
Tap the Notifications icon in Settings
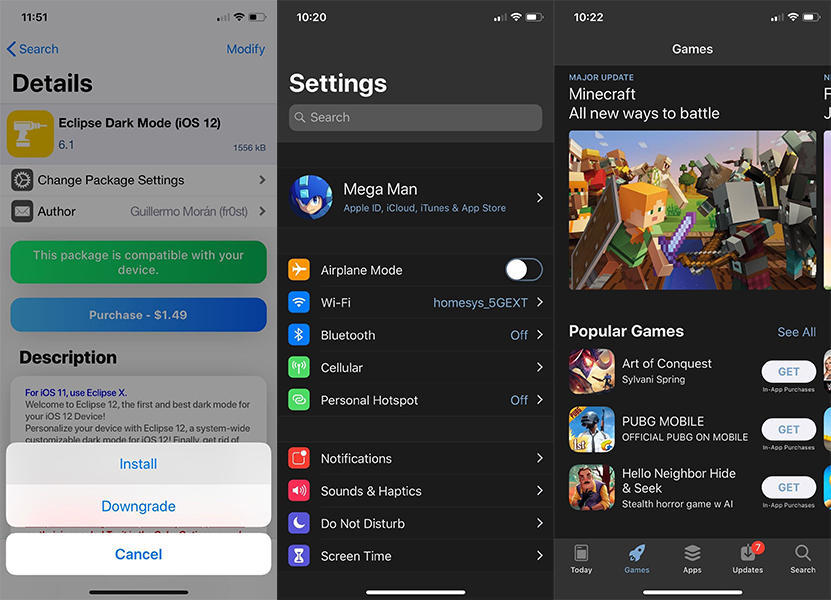pyautogui.click(x=299, y=458)
